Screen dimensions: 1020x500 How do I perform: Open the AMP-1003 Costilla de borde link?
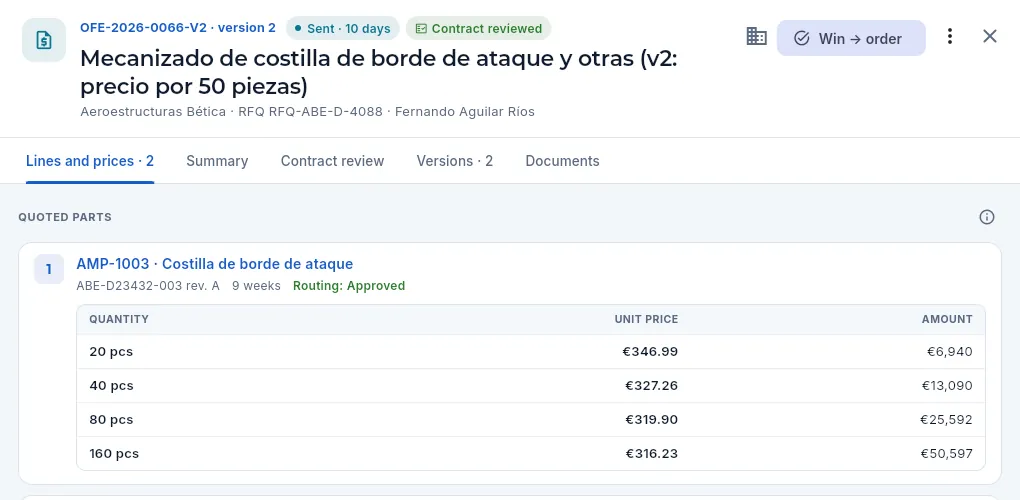(x=215, y=264)
